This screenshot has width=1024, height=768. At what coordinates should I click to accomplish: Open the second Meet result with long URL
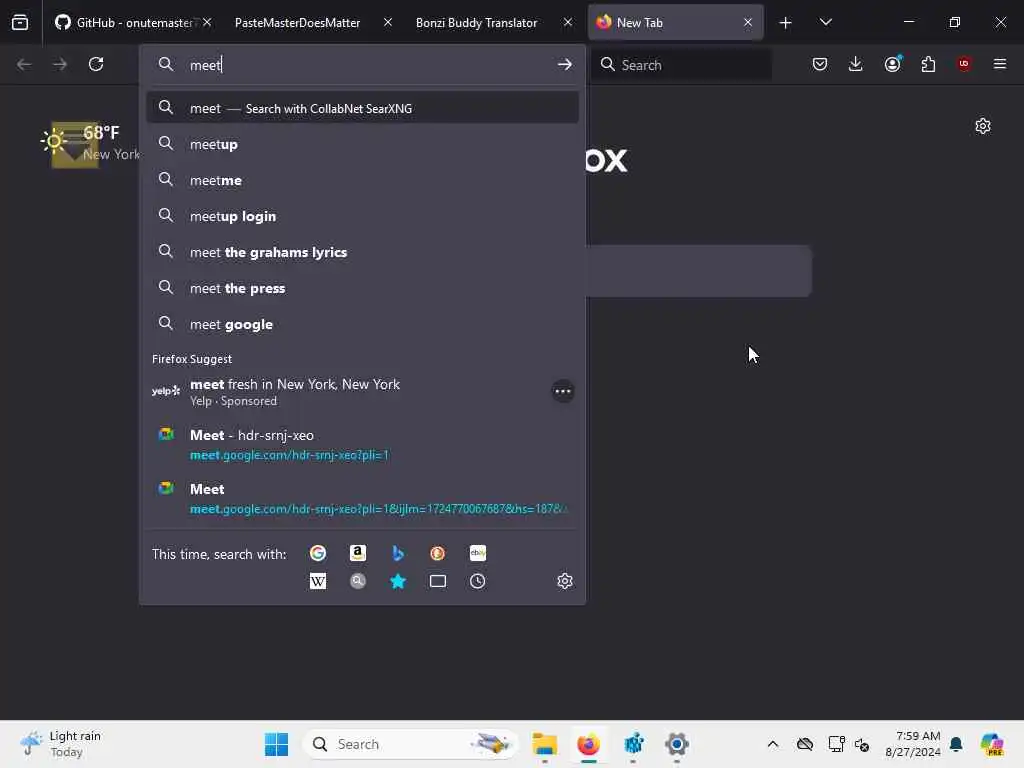tap(362, 498)
